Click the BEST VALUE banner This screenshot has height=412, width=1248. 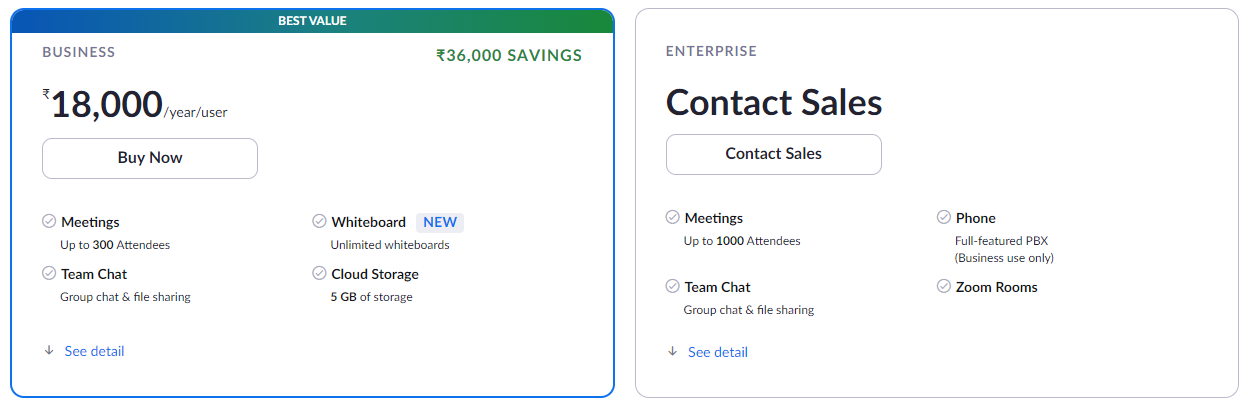coord(312,20)
